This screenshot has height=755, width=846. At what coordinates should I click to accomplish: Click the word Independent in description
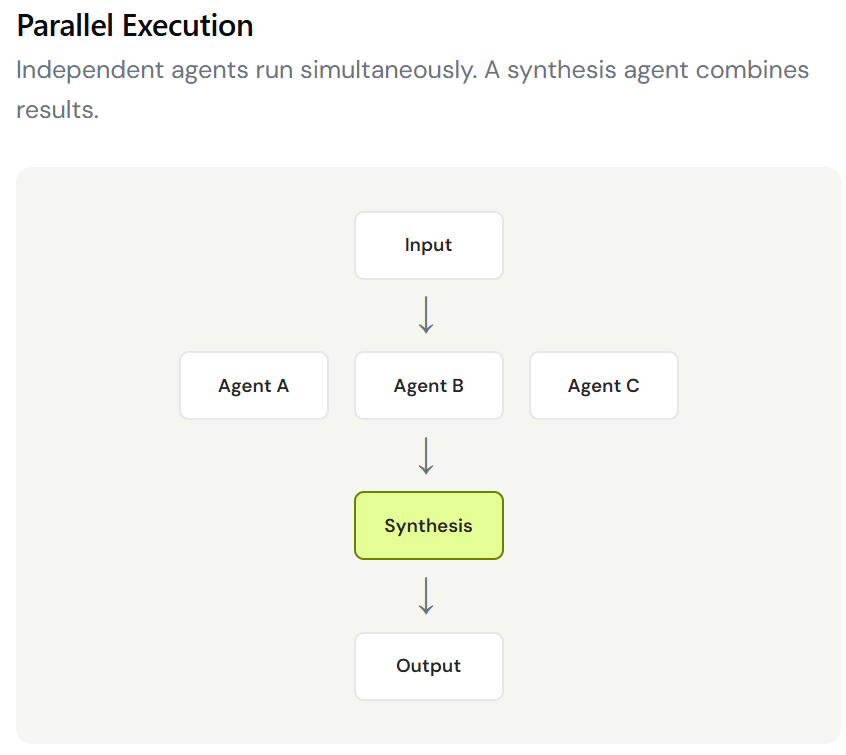(90, 71)
